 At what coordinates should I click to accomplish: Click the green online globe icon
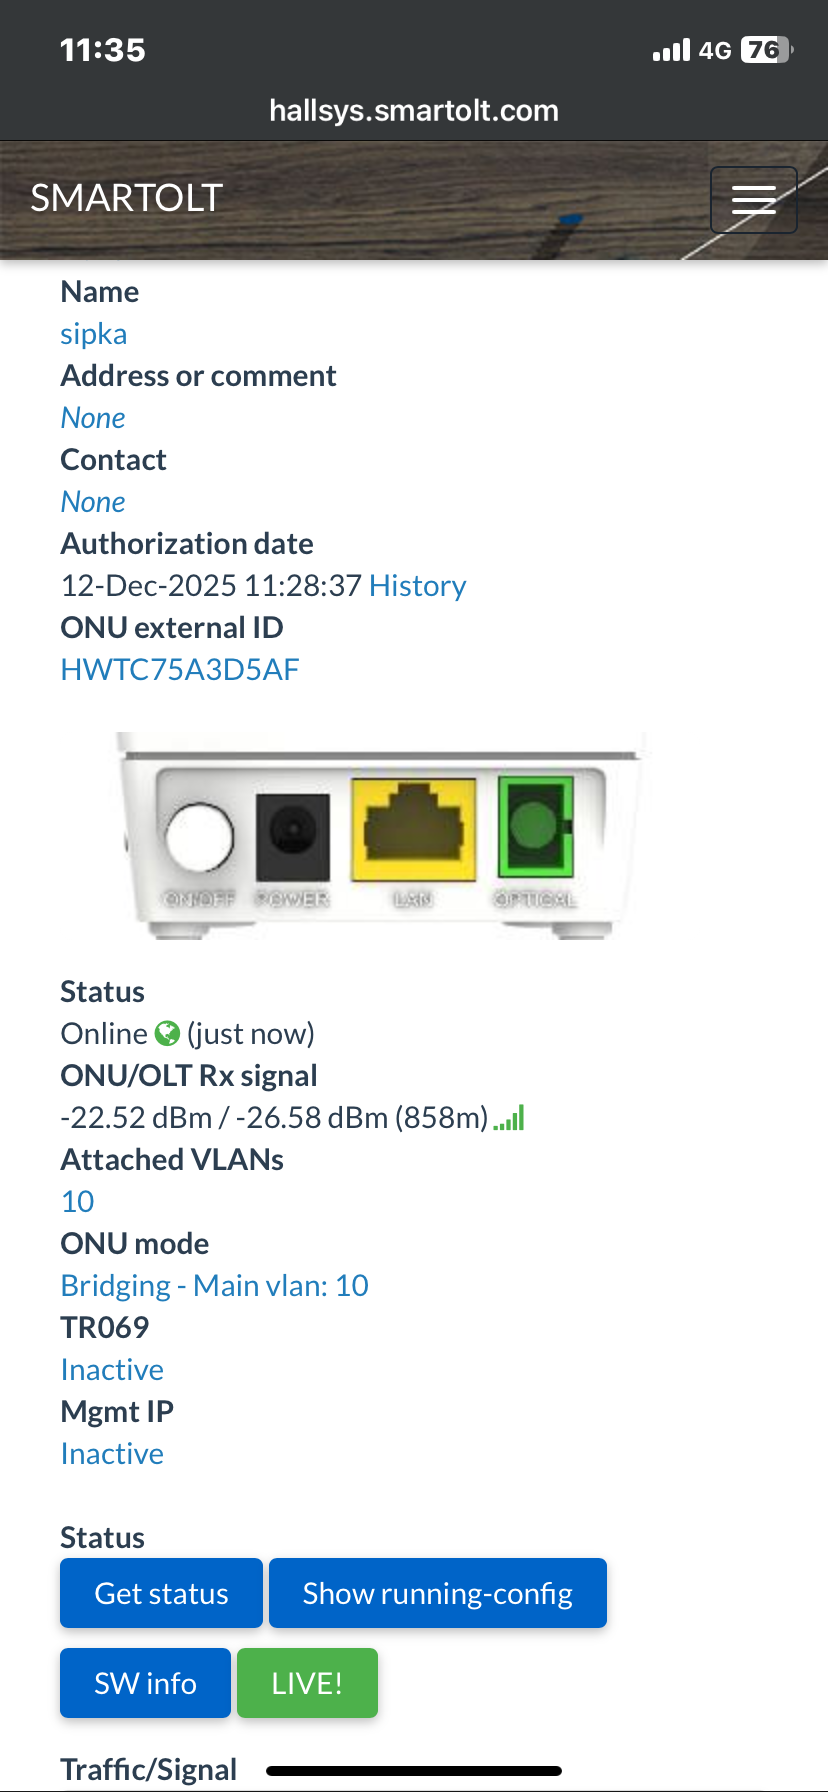(x=167, y=1033)
